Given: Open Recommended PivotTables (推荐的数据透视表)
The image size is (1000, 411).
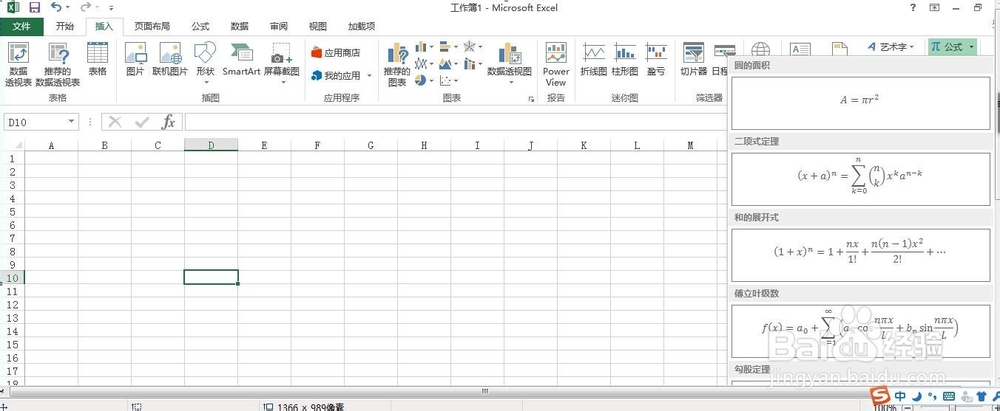Looking at the screenshot, I should tap(57, 64).
